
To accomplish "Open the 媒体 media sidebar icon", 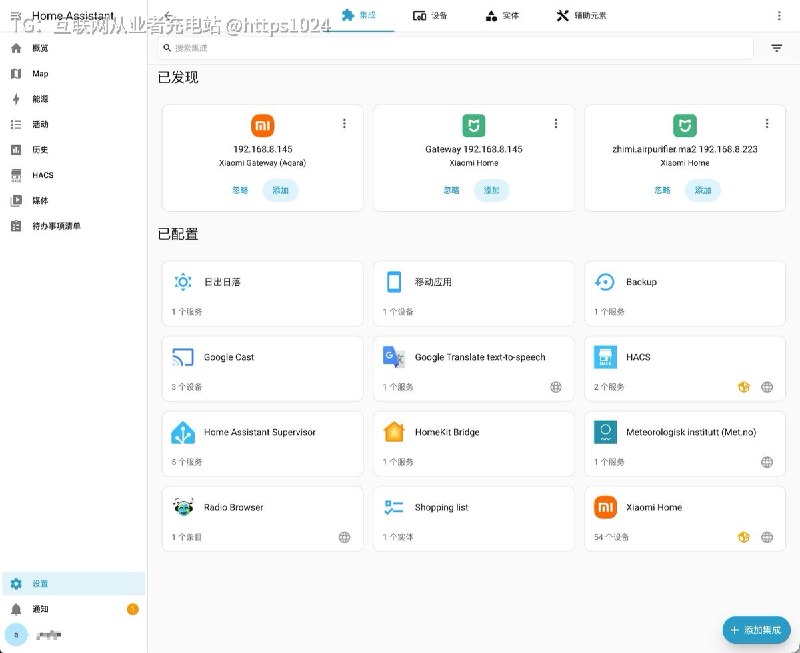I will tap(16, 200).
